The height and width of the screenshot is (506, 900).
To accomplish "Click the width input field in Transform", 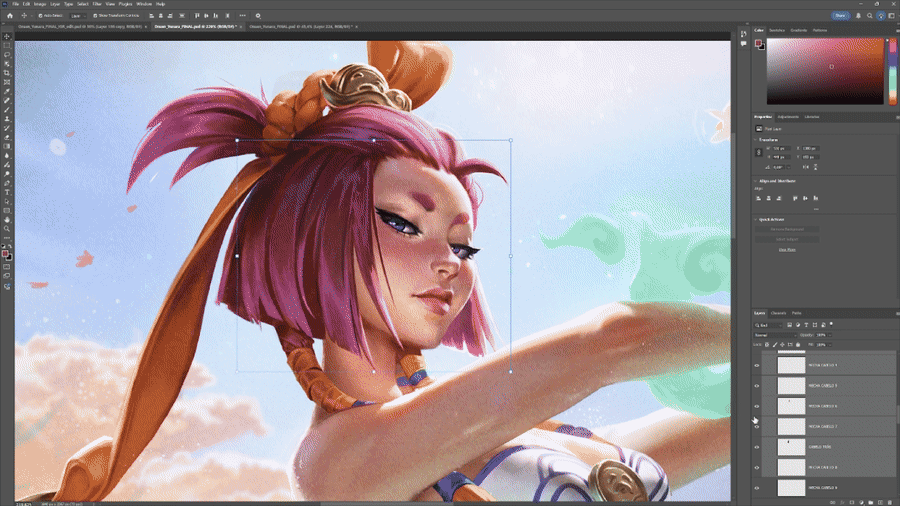I will pos(781,149).
